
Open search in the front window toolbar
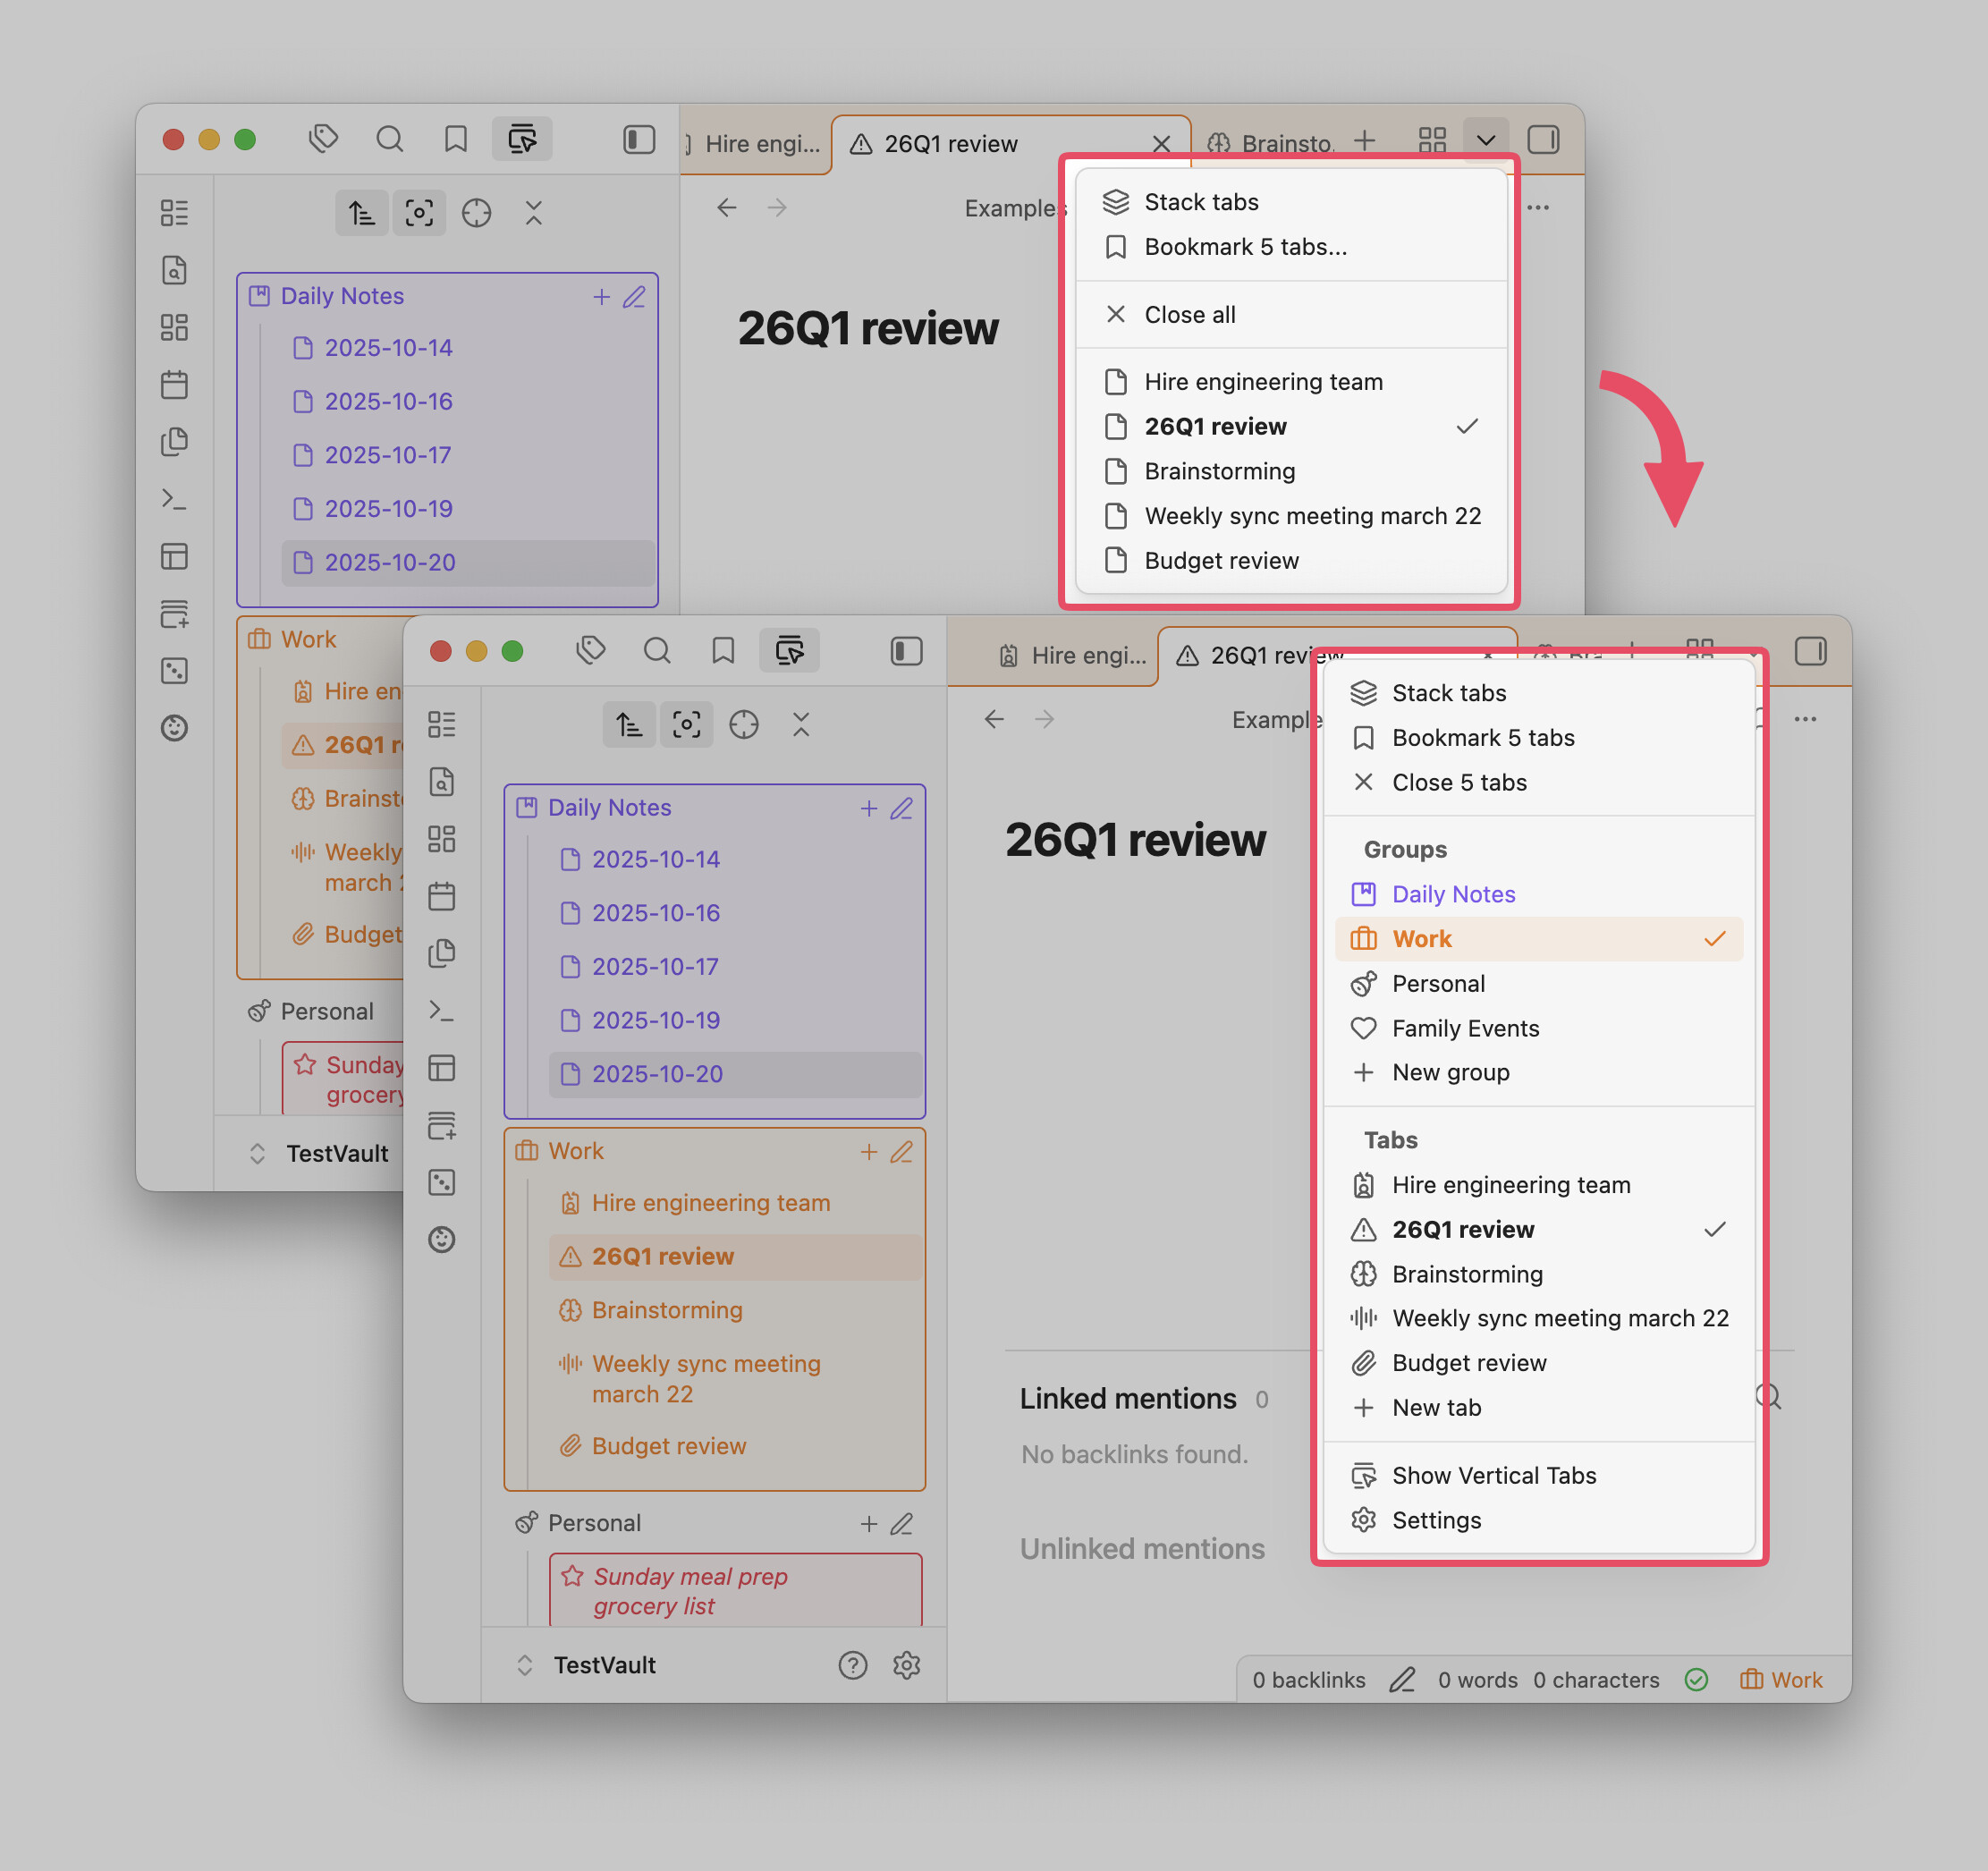[657, 651]
